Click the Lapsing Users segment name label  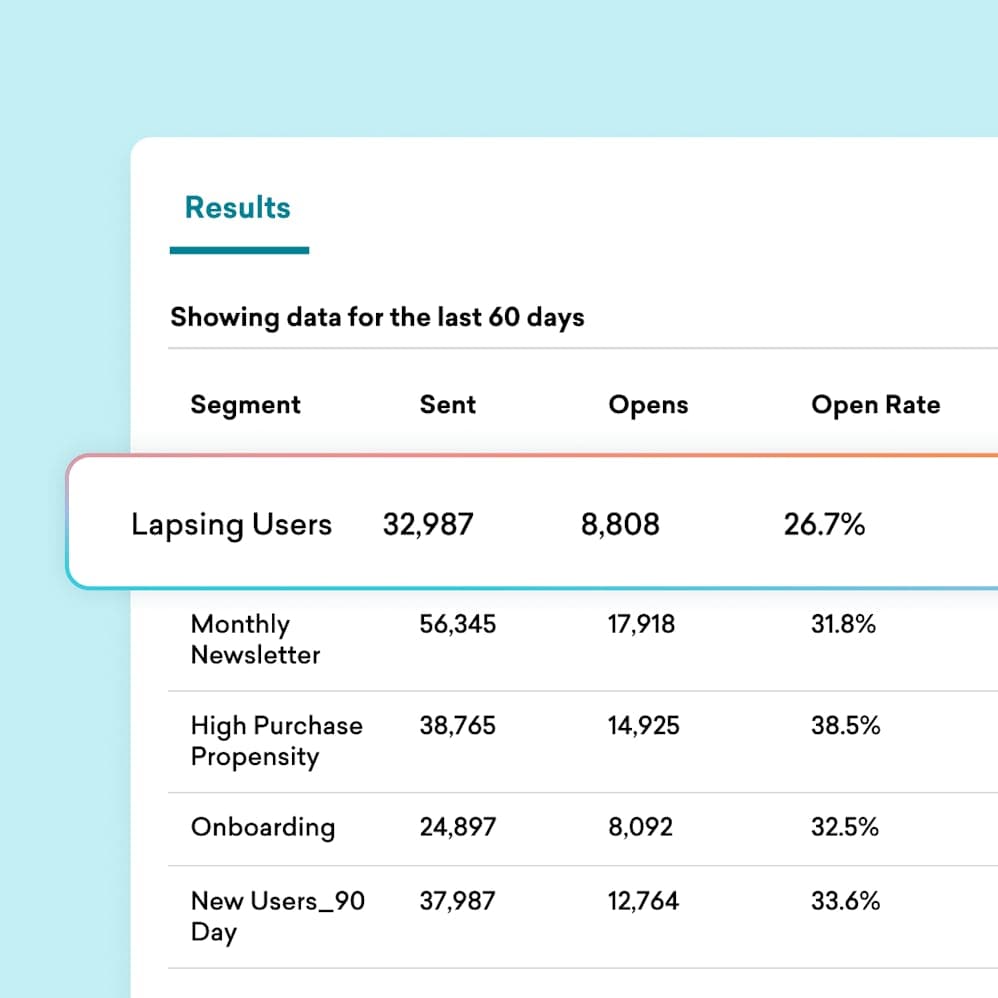231,524
